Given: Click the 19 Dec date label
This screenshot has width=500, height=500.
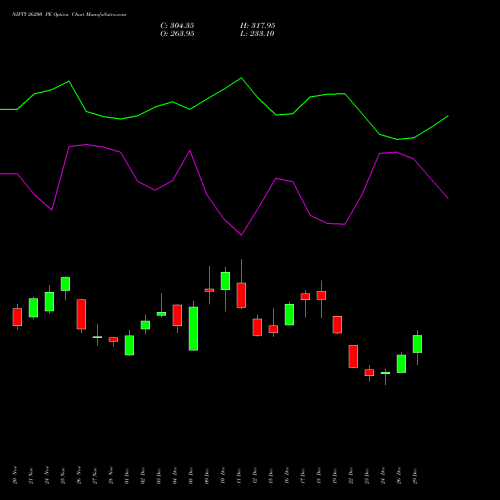Looking at the screenshot, I should pos(335,475).
